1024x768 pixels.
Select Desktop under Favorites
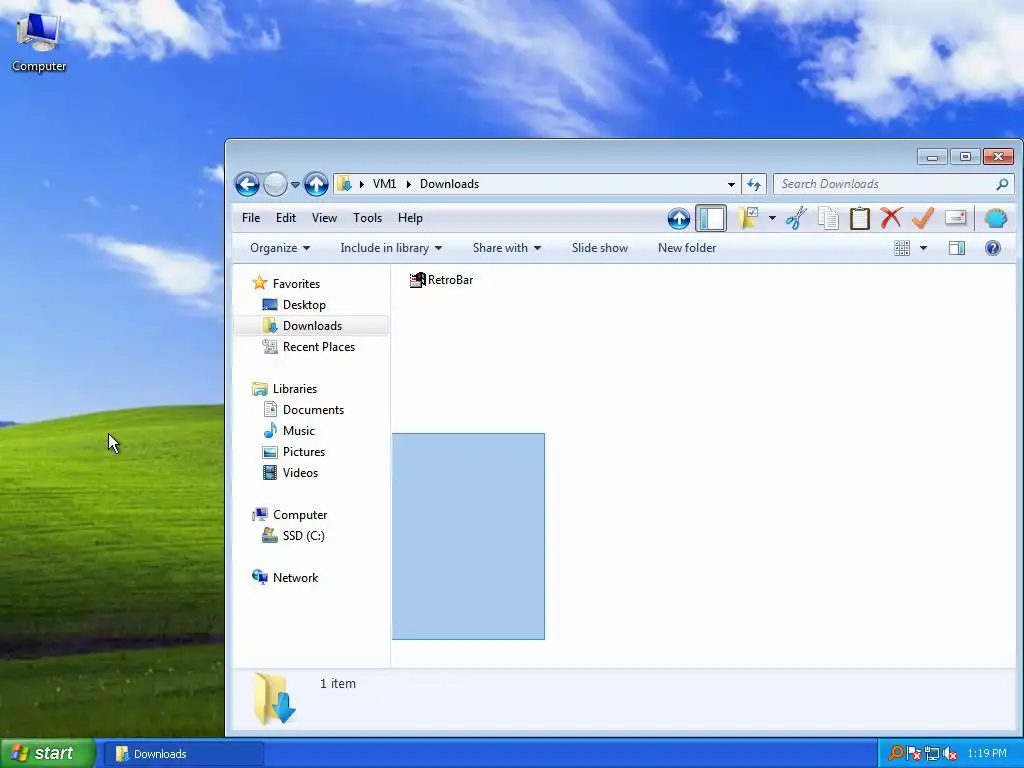pos(304,305)
